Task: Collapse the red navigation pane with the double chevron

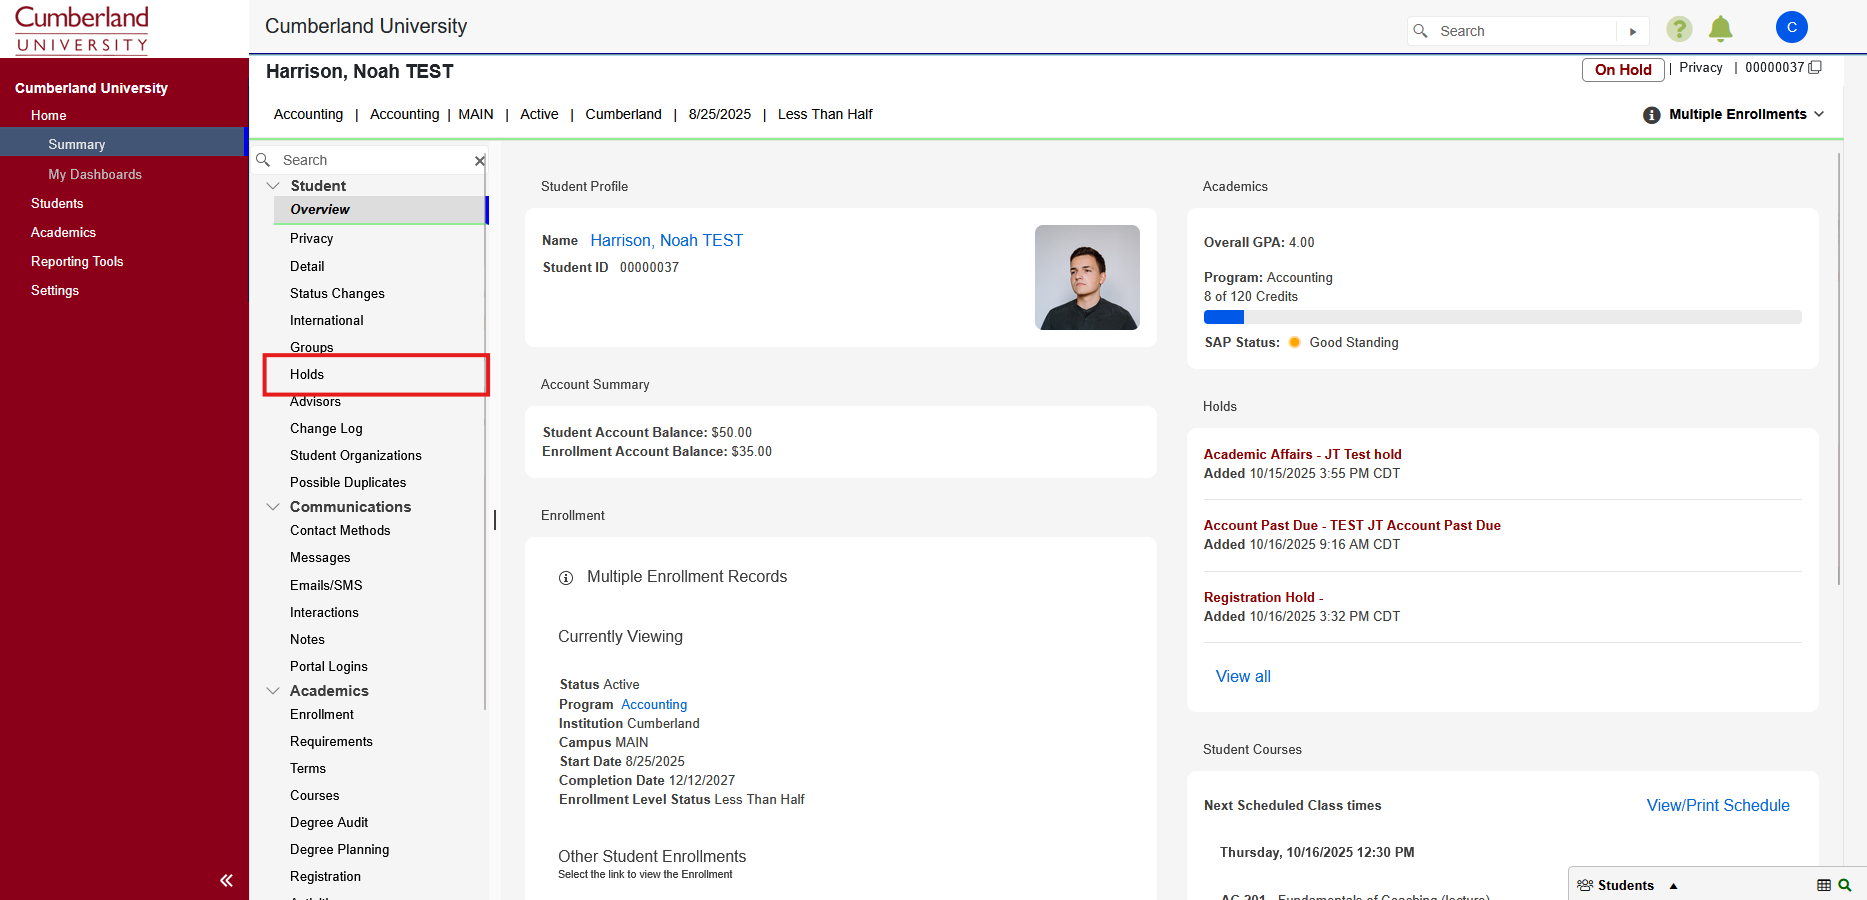Action: pos(226,880)
